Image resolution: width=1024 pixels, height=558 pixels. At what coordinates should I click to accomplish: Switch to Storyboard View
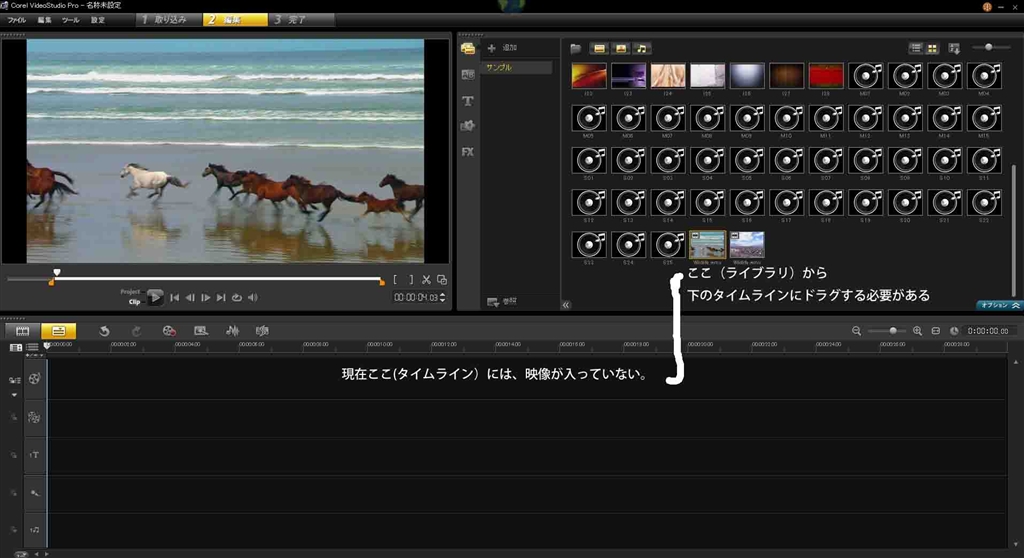tap(21, 330)
